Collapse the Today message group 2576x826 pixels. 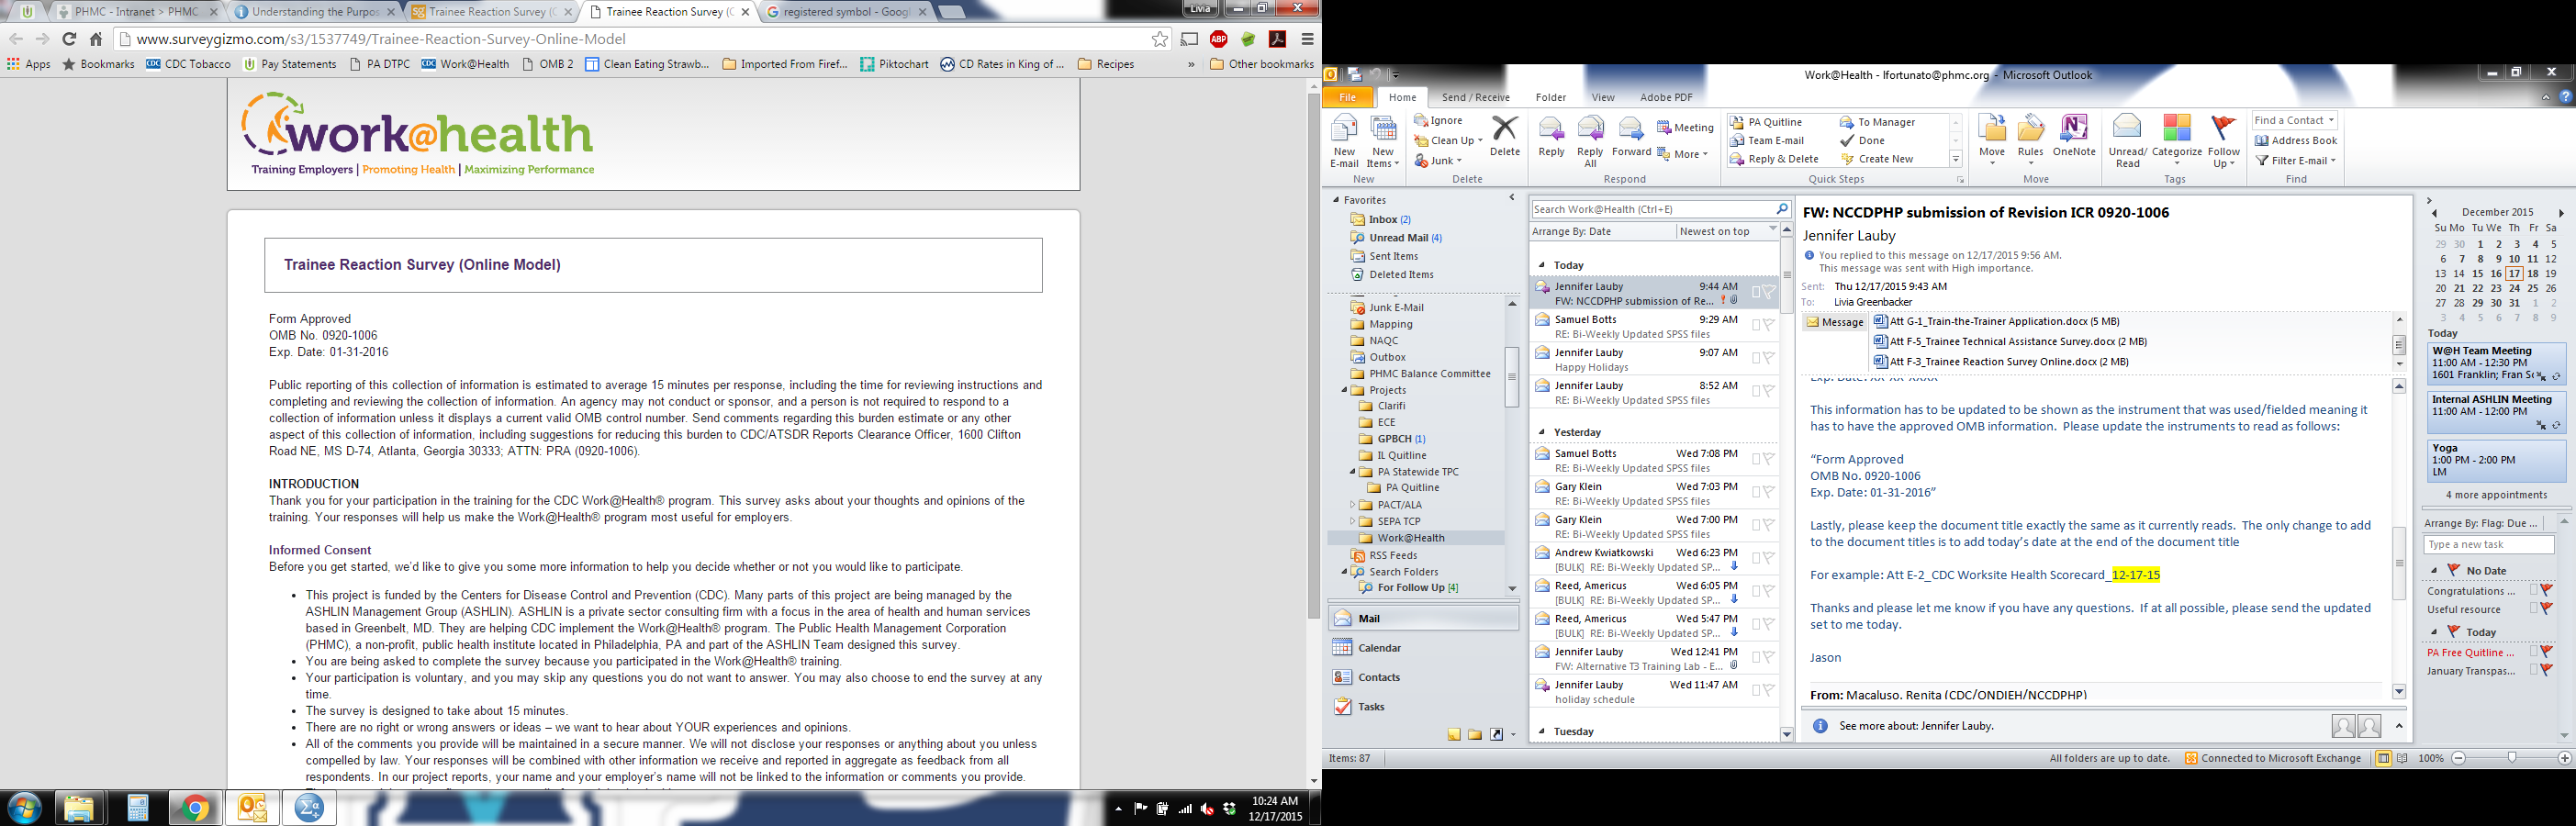pyautogui.click(x=1542, y=265)
